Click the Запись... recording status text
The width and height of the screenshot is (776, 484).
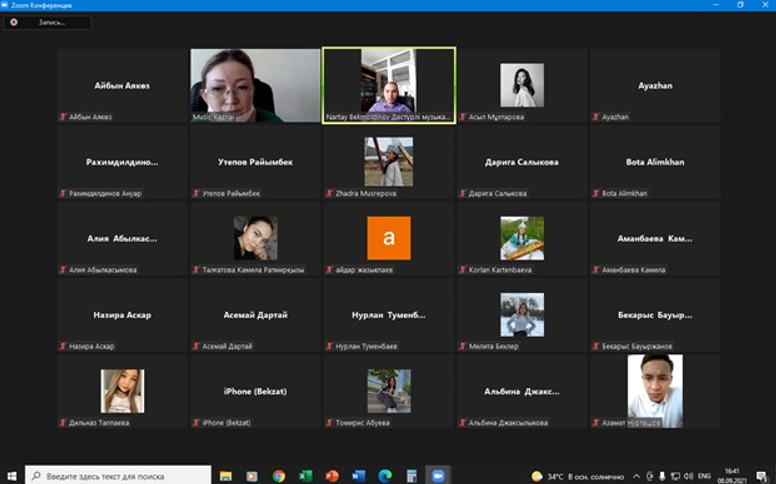(x=51, y=22)
